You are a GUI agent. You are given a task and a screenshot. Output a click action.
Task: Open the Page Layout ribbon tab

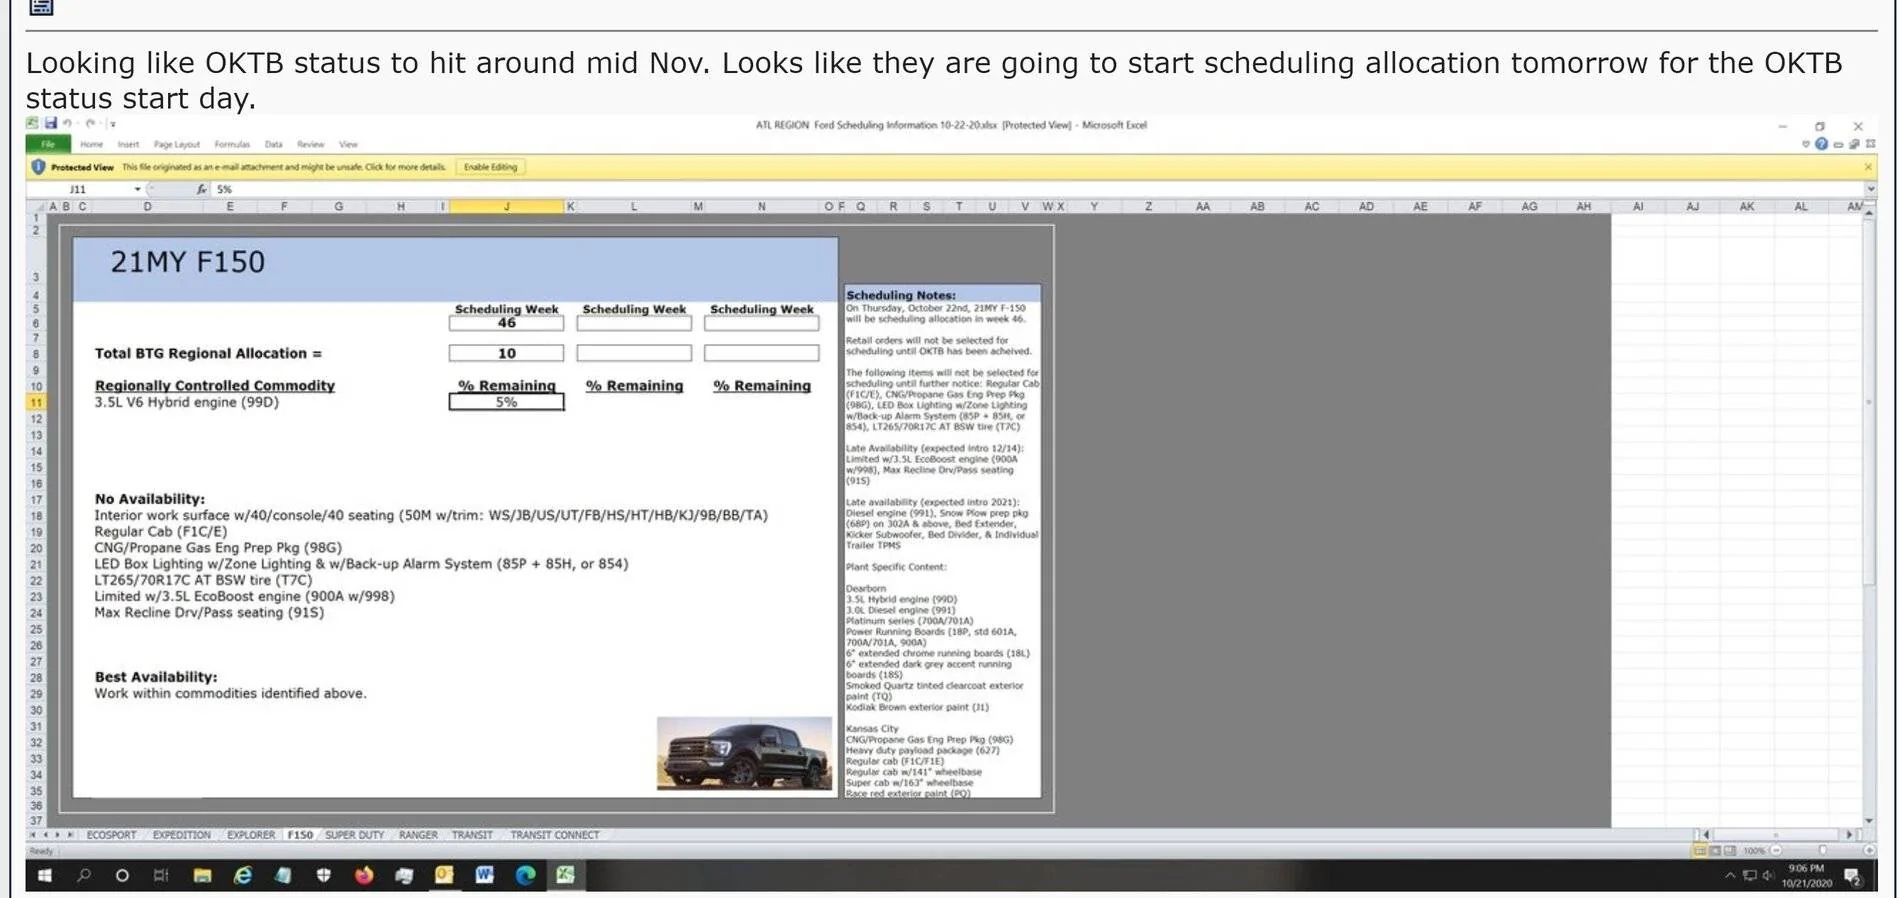pos(177,144)
